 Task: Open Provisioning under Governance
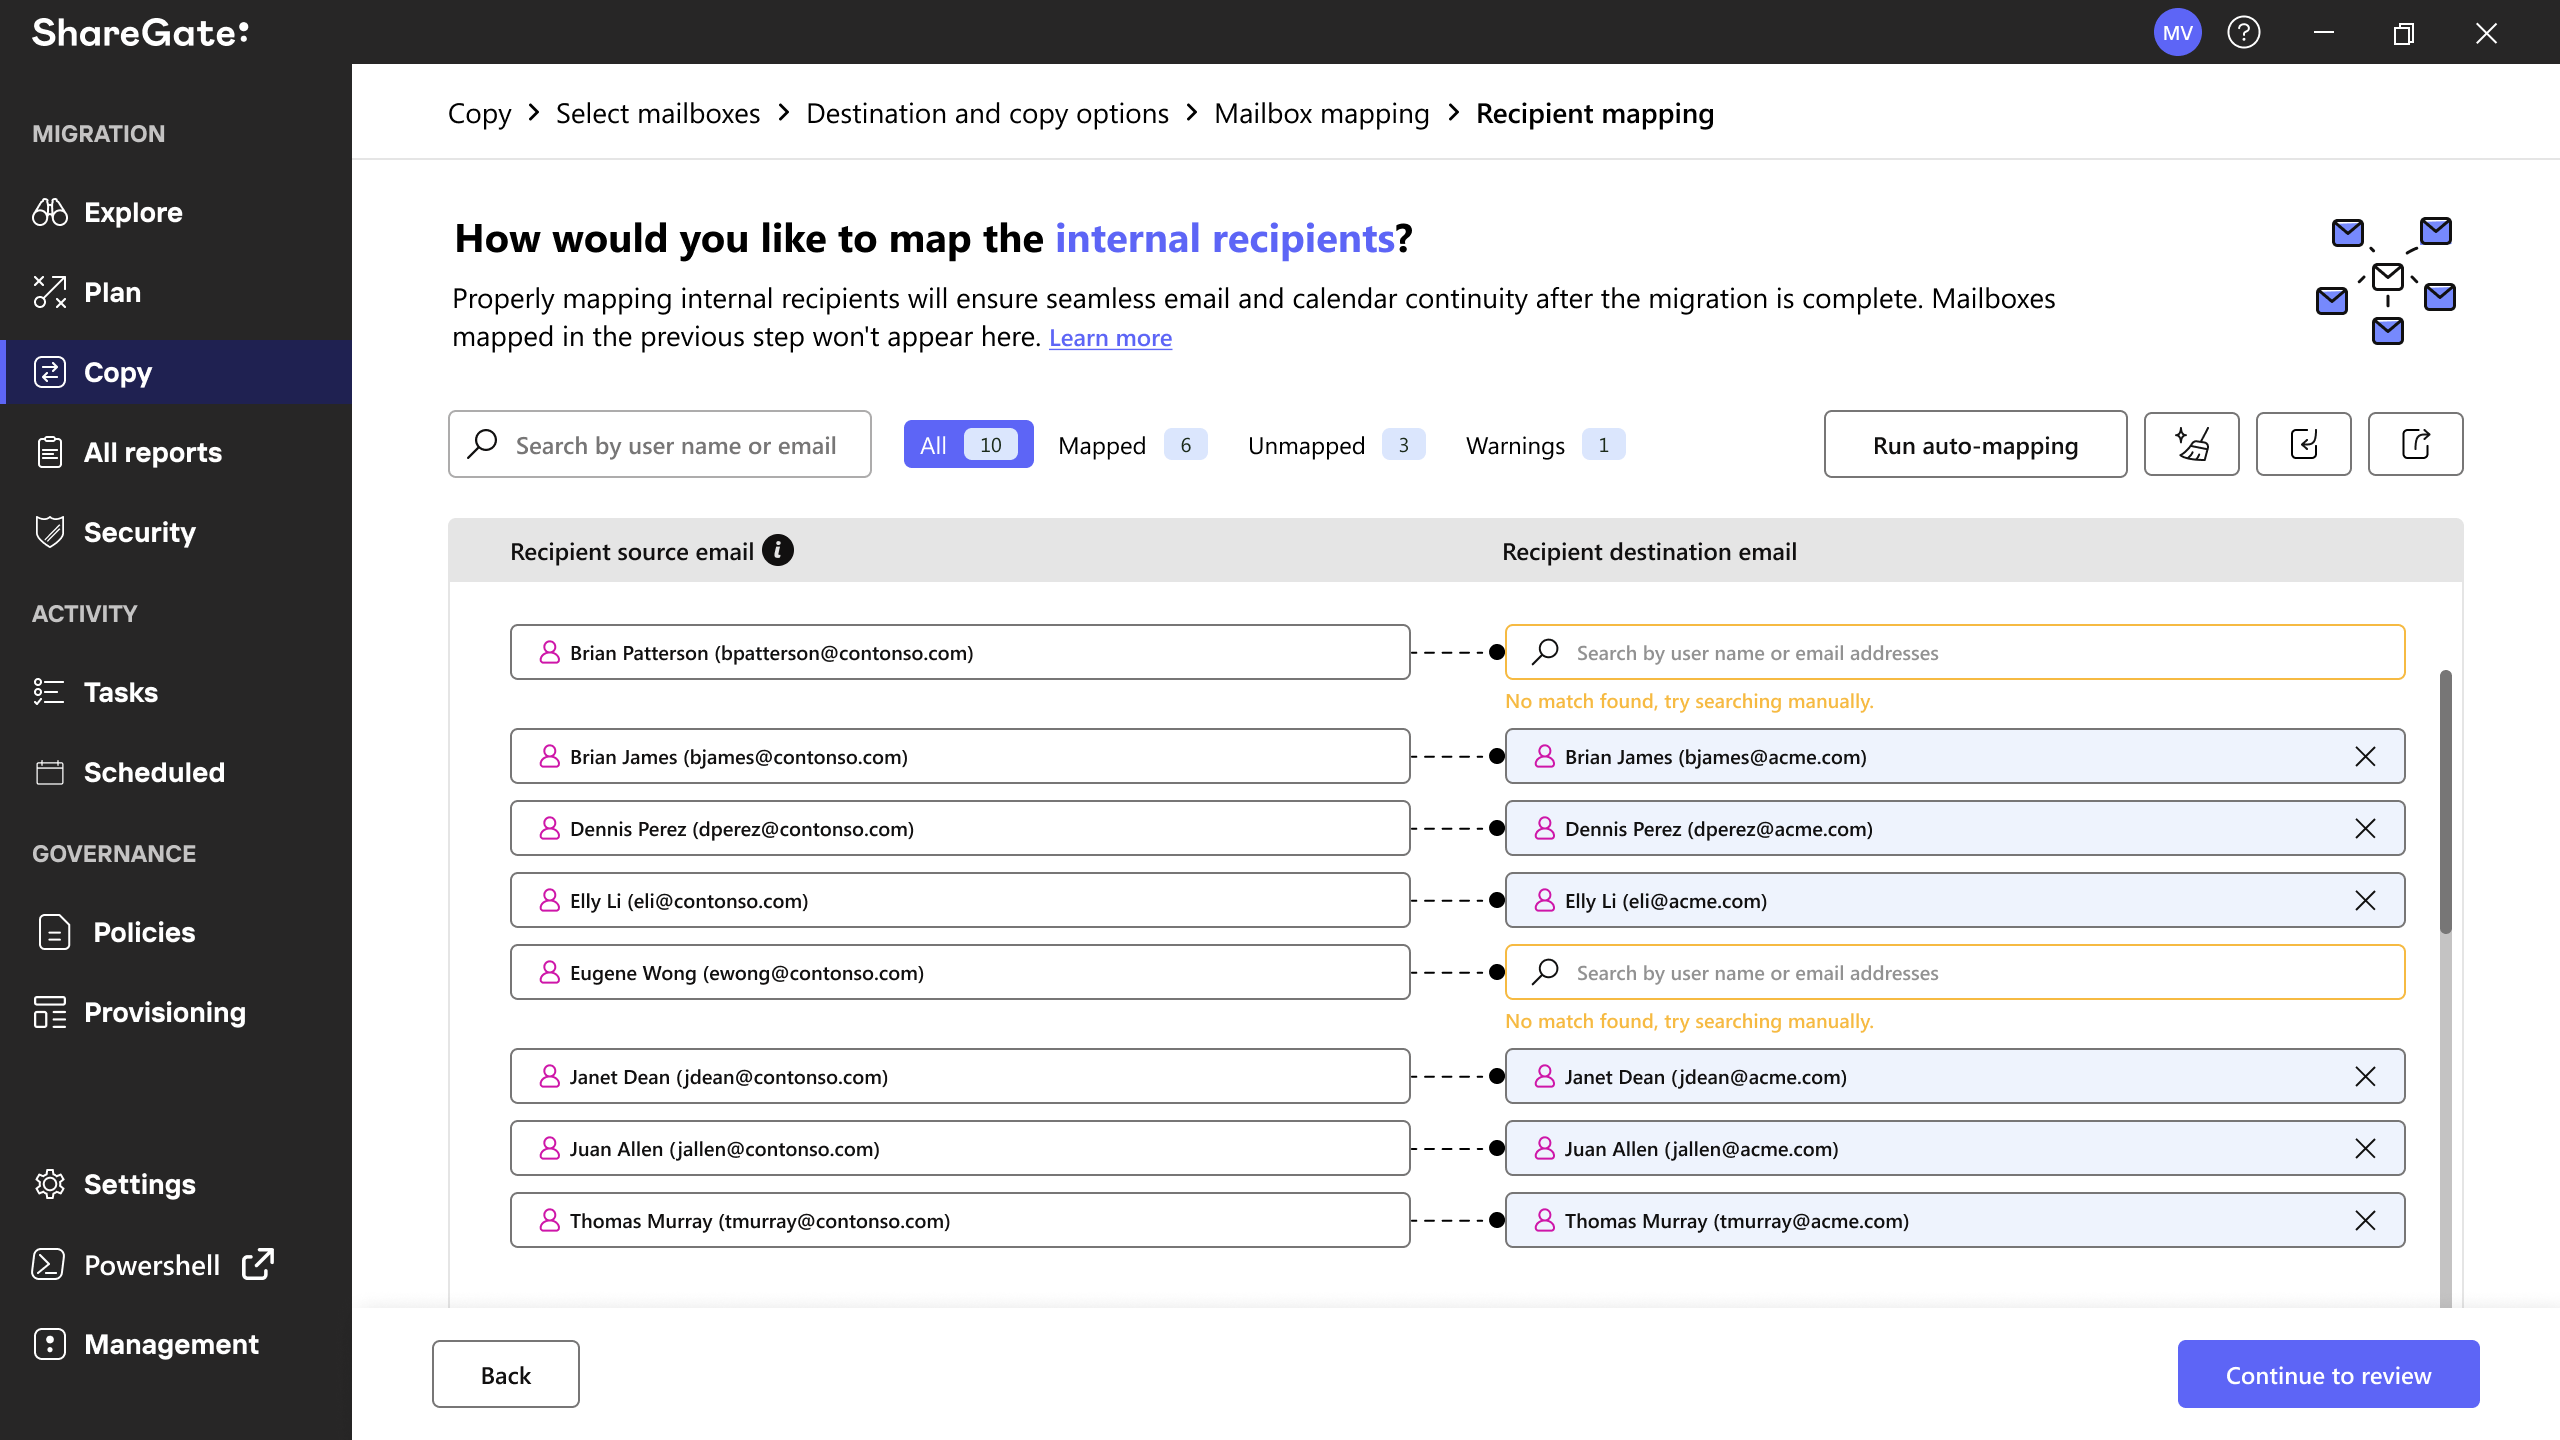tap(139, 1012)
